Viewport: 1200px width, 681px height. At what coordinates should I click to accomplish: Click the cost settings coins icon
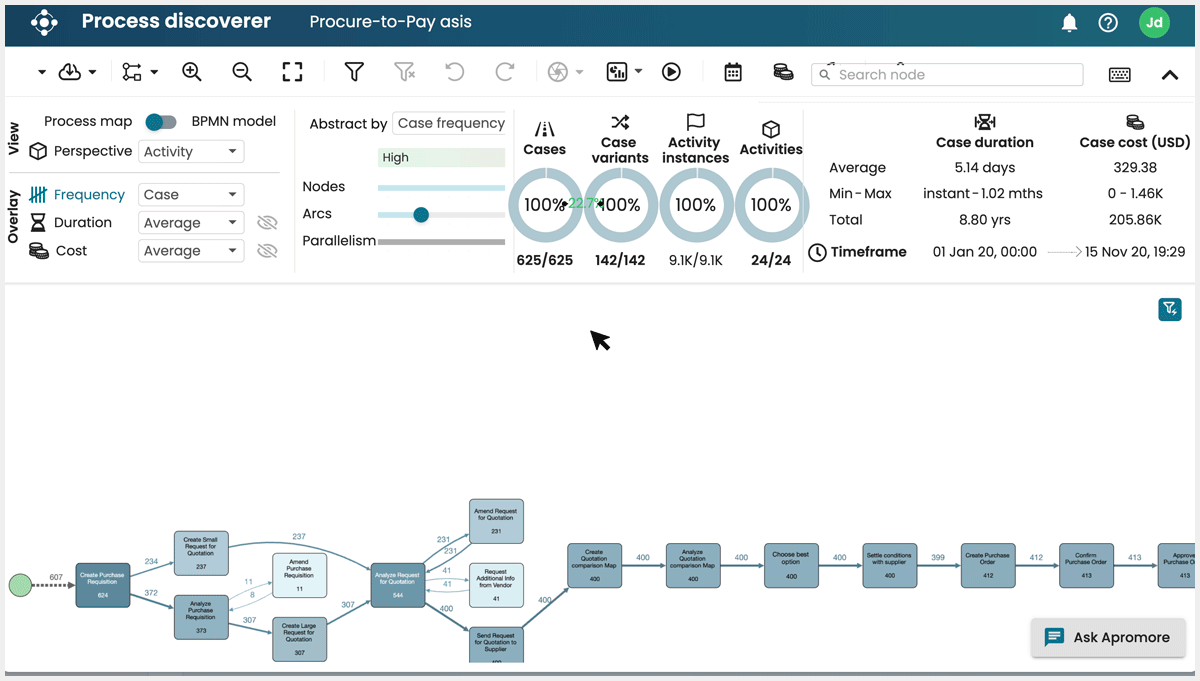coord(784,71)
